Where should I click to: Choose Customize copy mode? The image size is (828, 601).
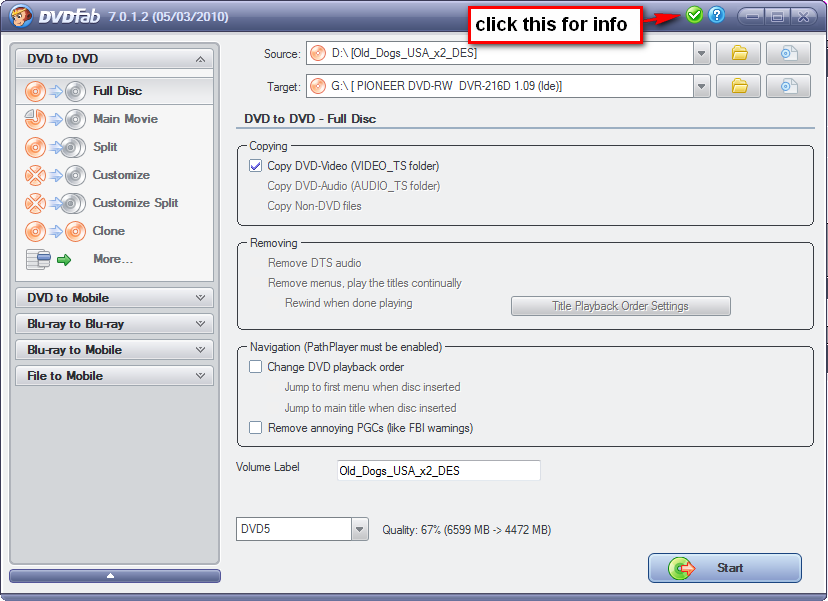click(x=115, y=175)
